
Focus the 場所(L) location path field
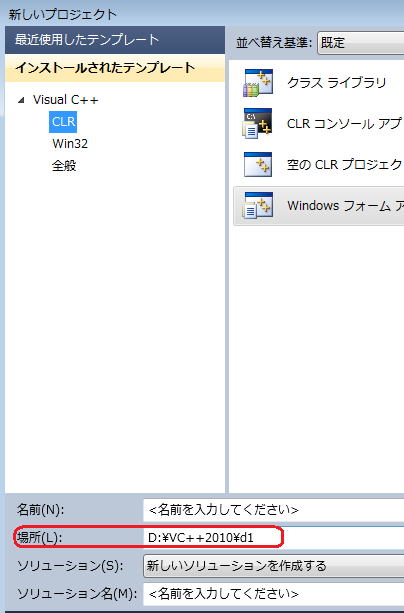pos(273,538)
